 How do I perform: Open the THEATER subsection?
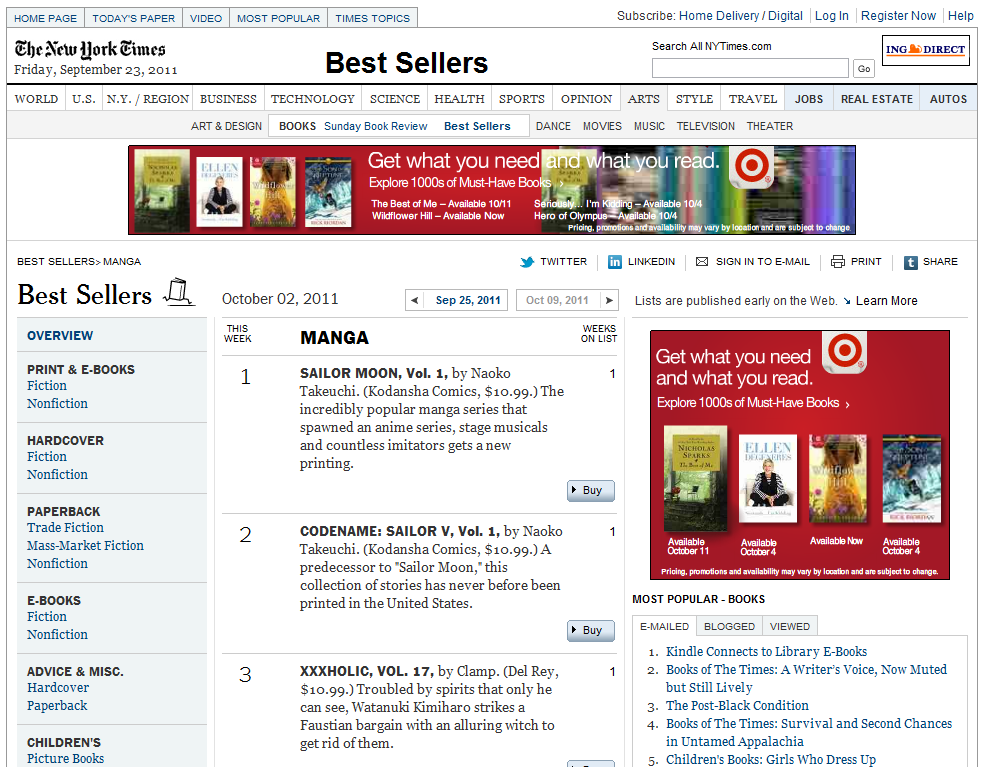click(x=770, y=126)
